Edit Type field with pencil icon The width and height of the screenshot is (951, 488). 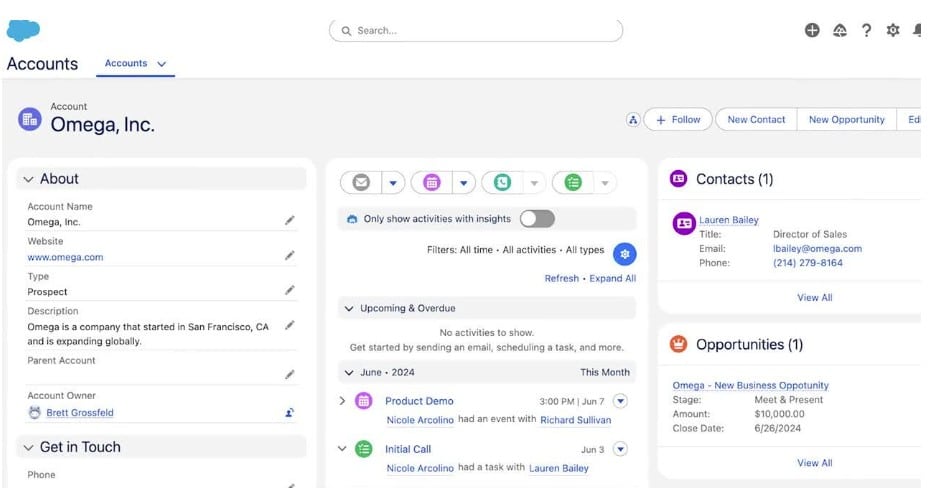pos(290,290)
